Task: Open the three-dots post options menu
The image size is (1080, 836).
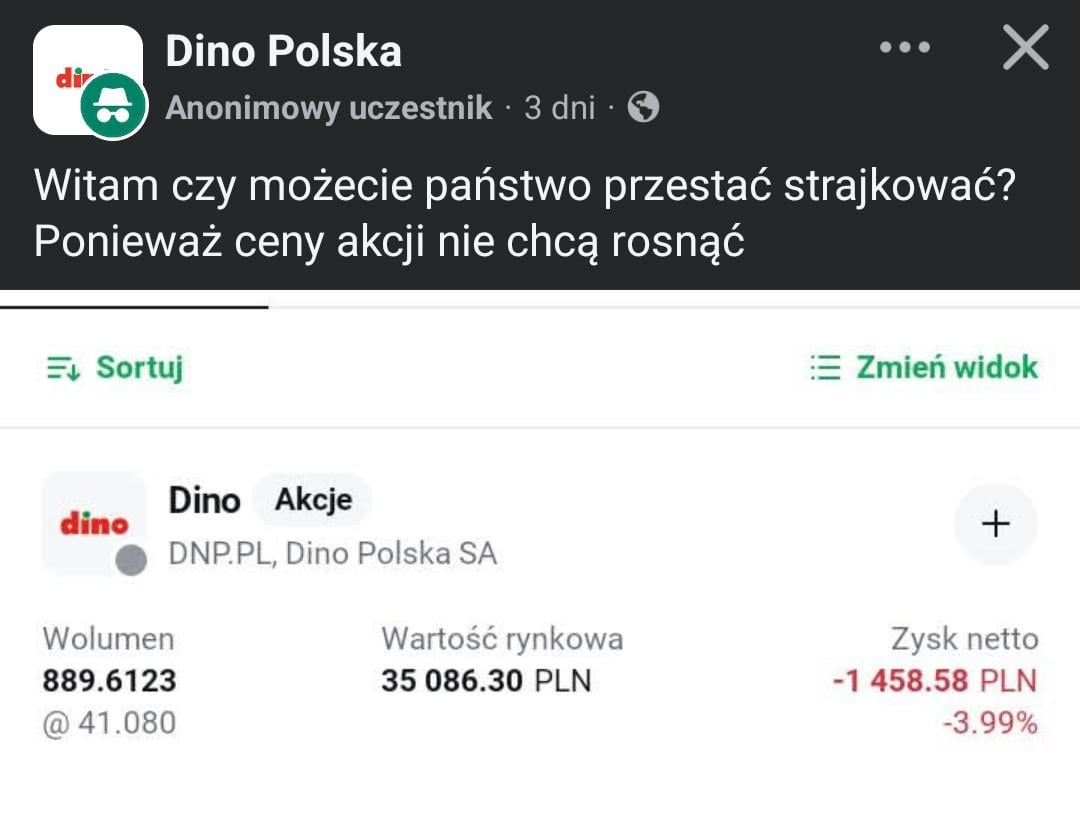Action: pos(904,48)
